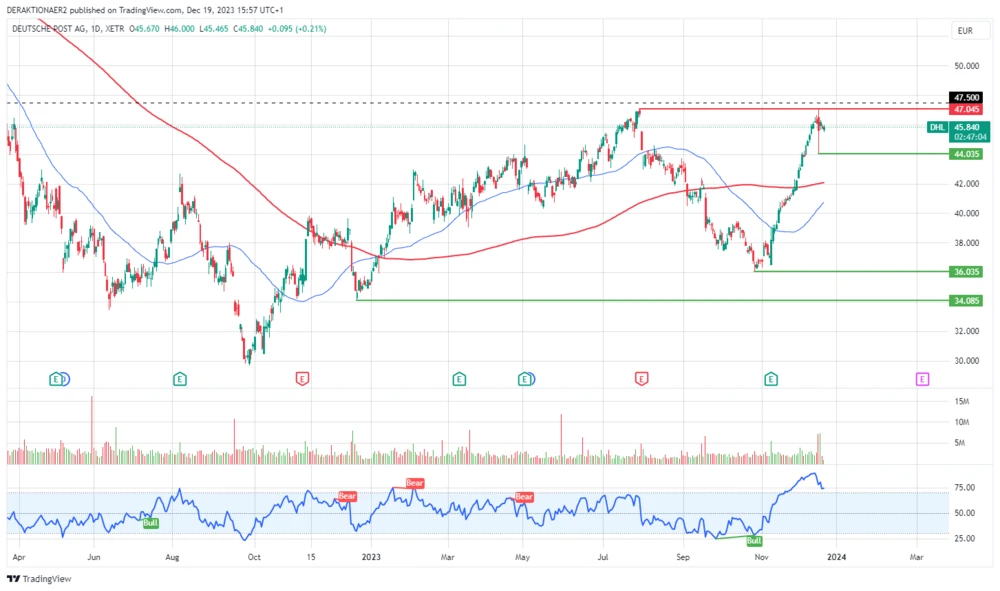Image resolution: width=1000 pixels, height=591 pixels.
Task: Select the DHL symbol price label
Action: pos(937,127)
